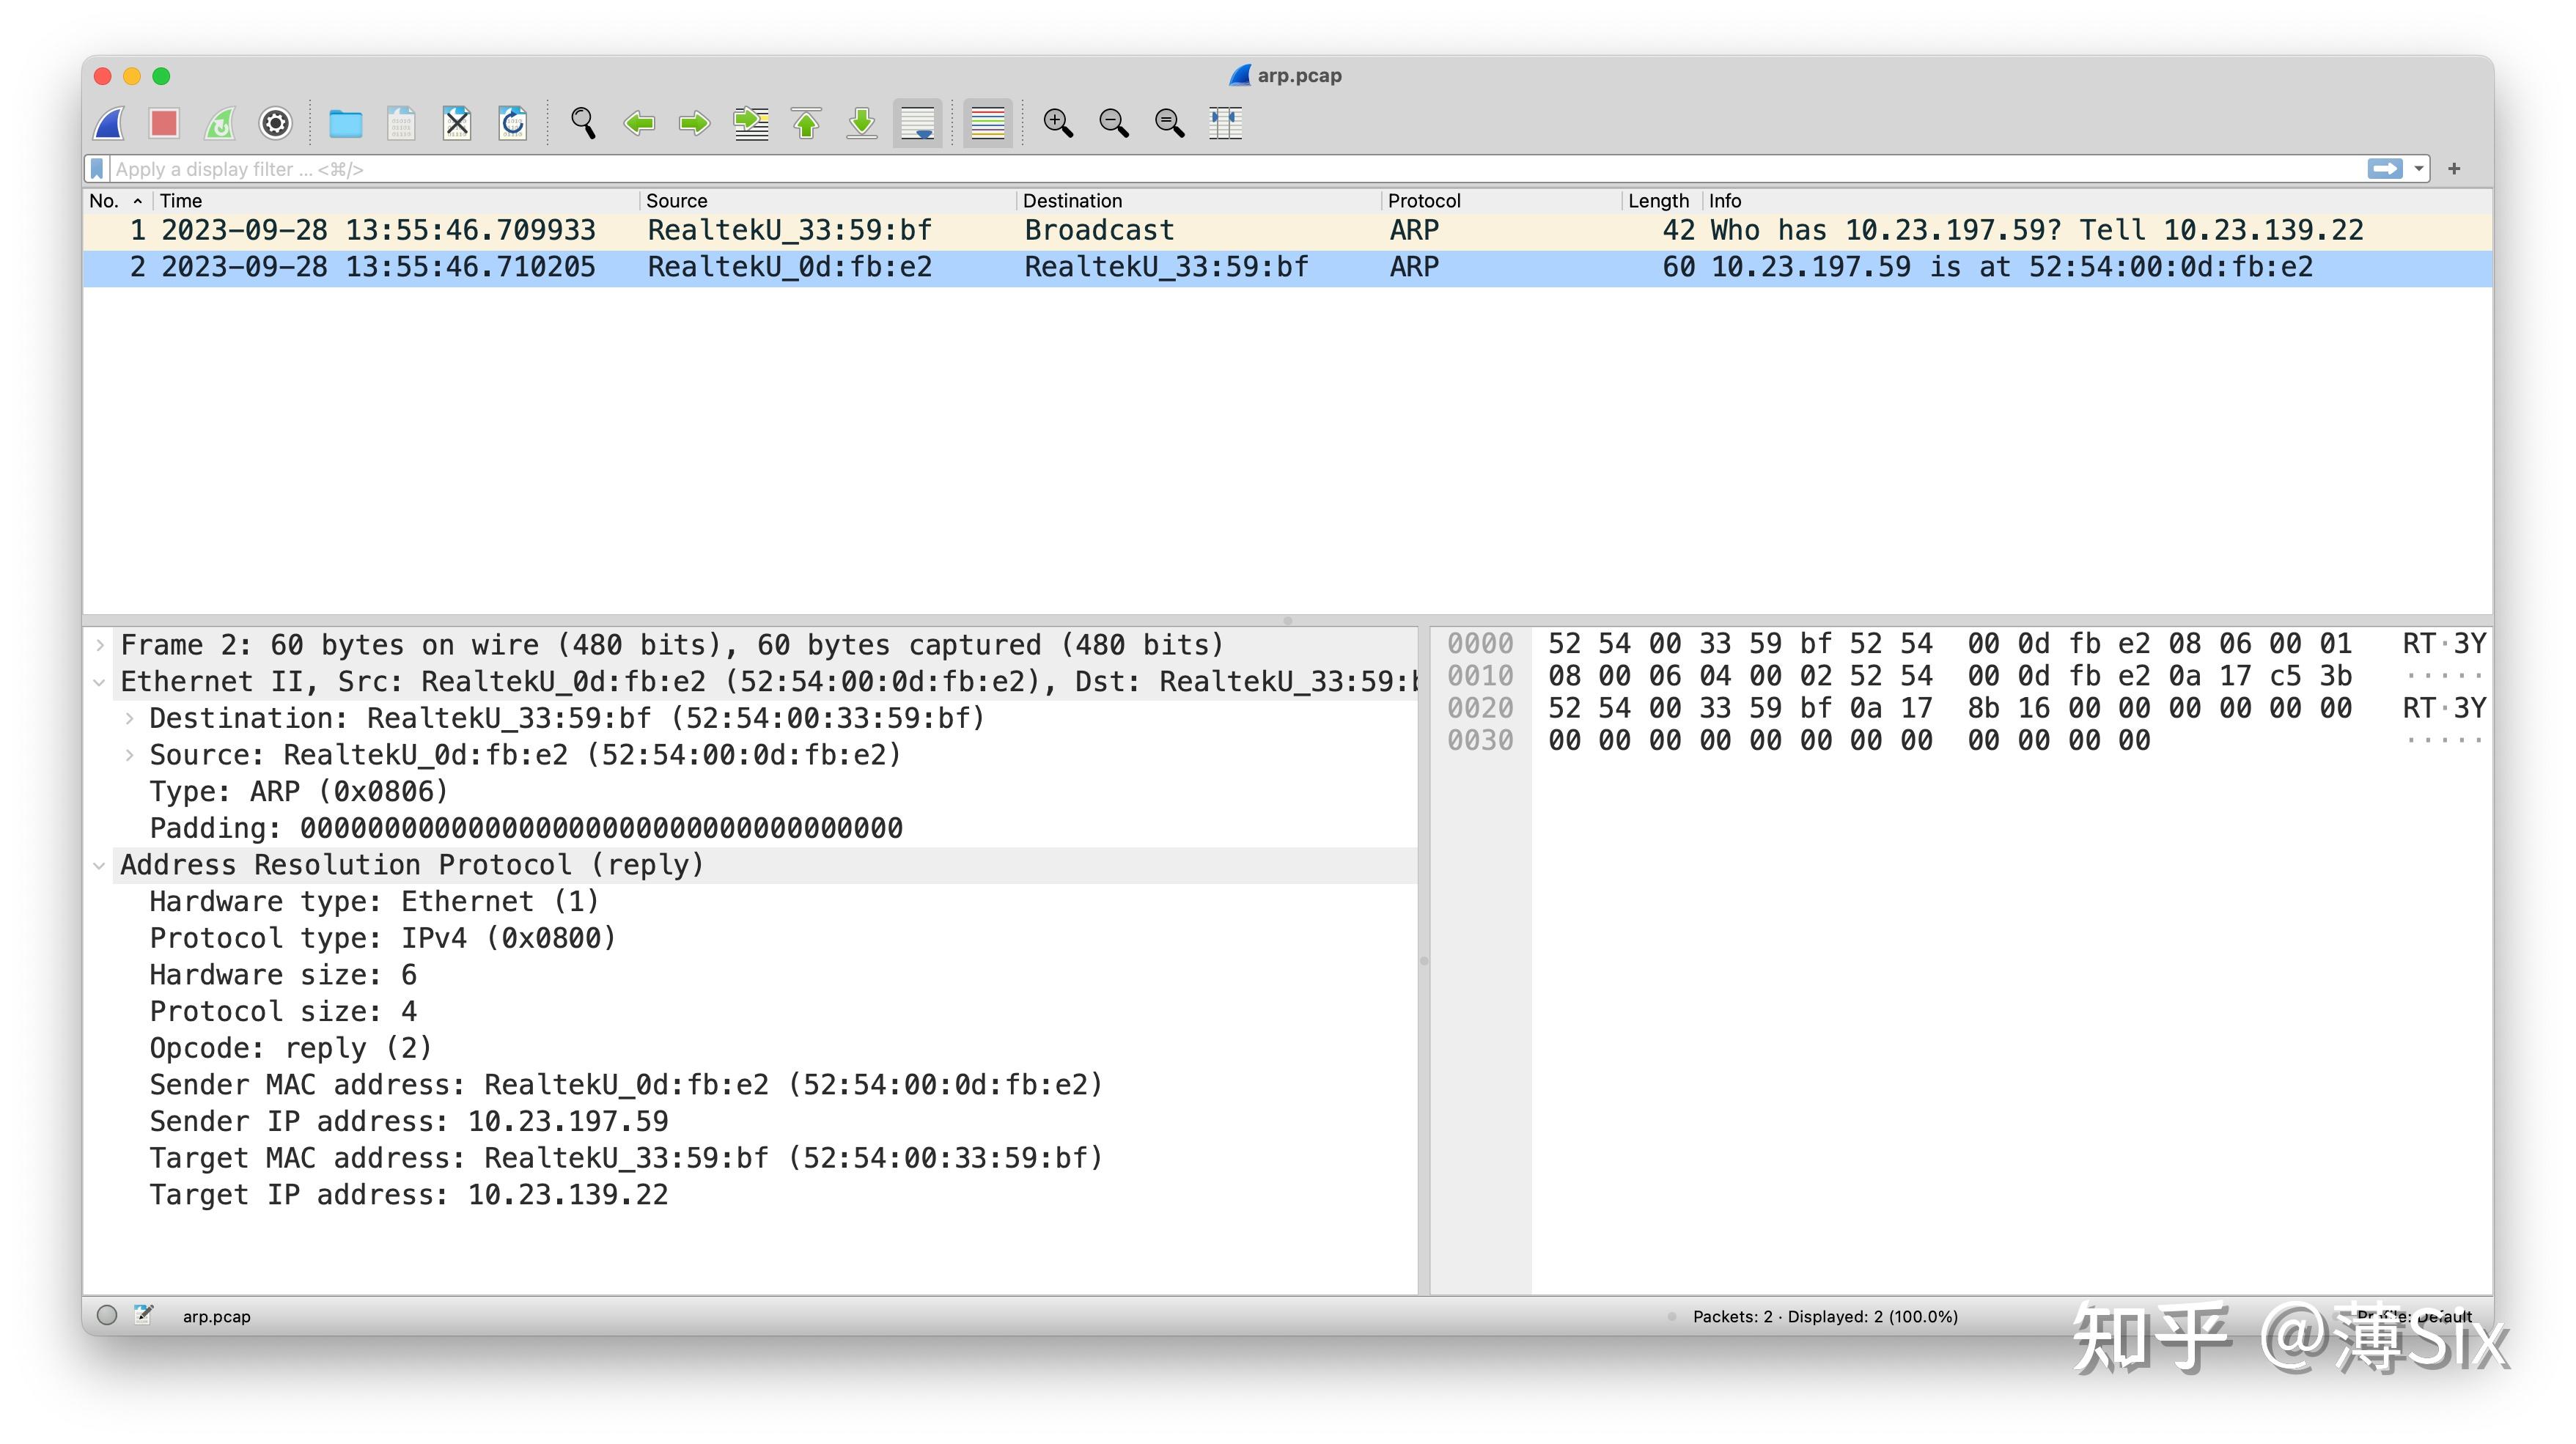Sort by the Source column header
Screen dimensions: 2576x1444
[676, 201]
